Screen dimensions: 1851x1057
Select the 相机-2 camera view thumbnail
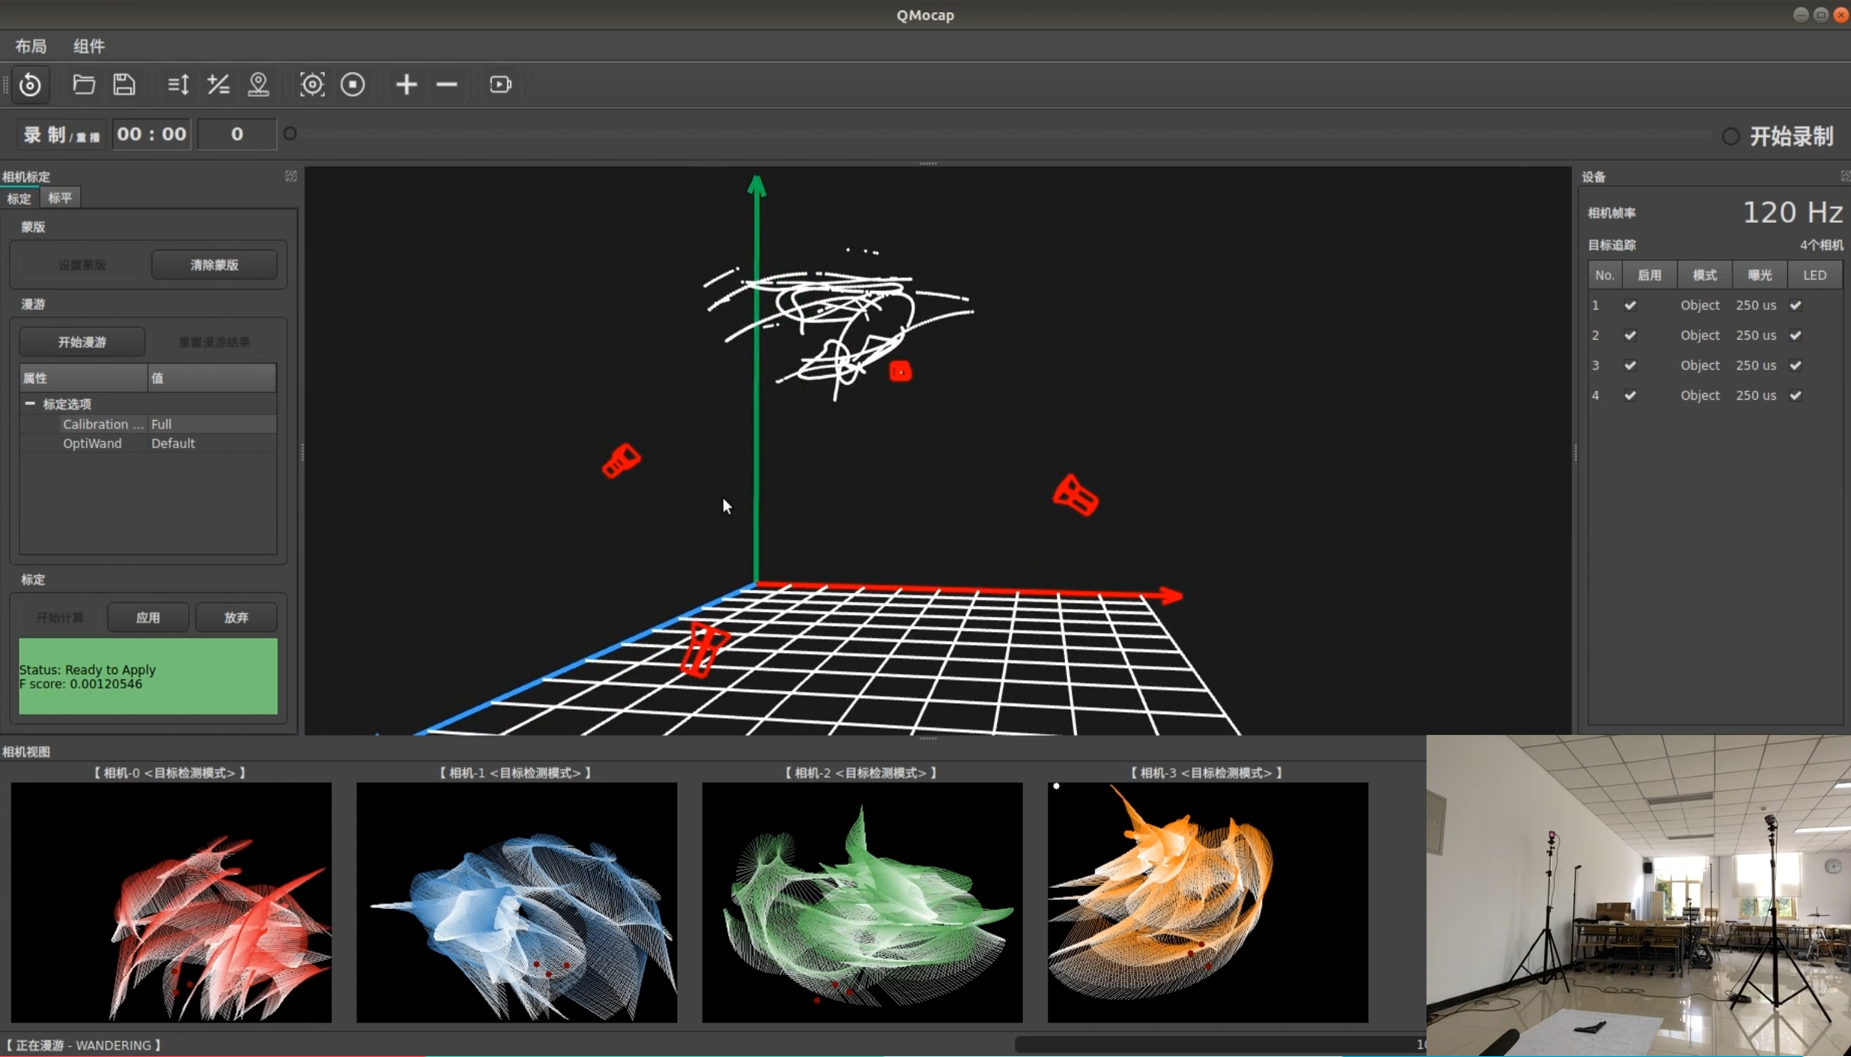(861, 902)
